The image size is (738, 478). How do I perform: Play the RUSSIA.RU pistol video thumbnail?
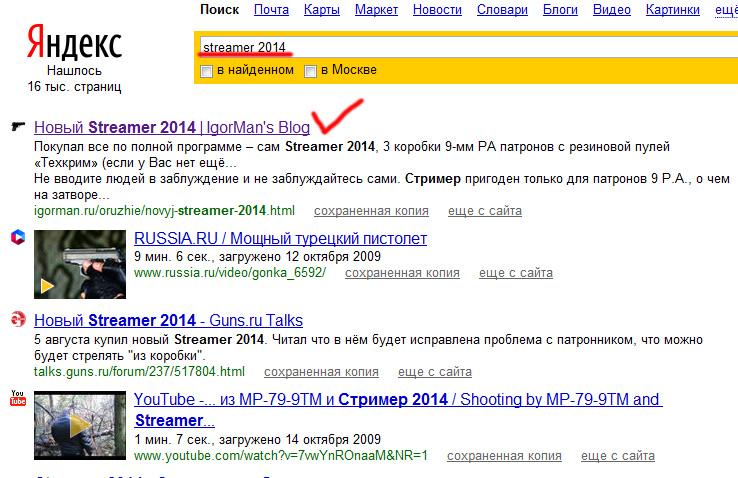80,264
